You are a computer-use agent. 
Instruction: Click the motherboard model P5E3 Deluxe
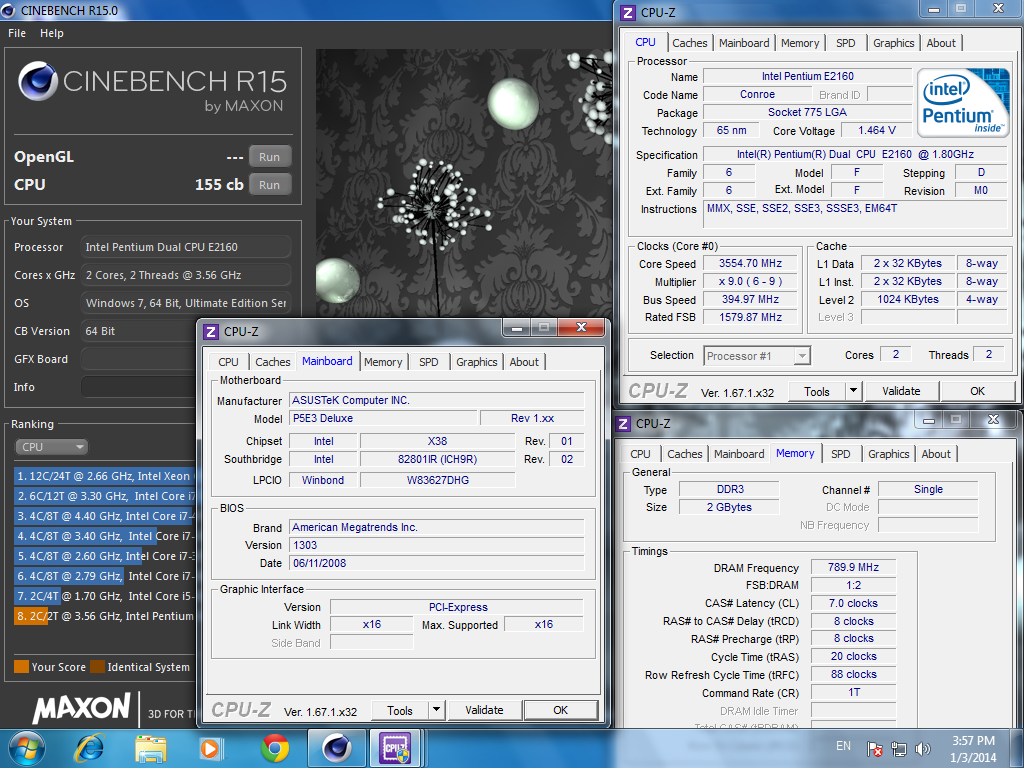pos(383,419)
